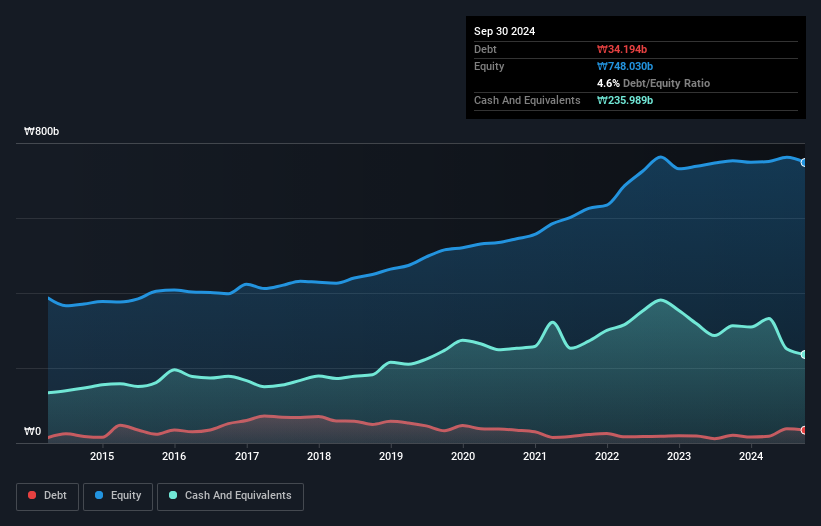The height and width of the screenshot is (526, 821).
Task: Click the Cash And Equivalents end marker
Action: click(804, 354)
